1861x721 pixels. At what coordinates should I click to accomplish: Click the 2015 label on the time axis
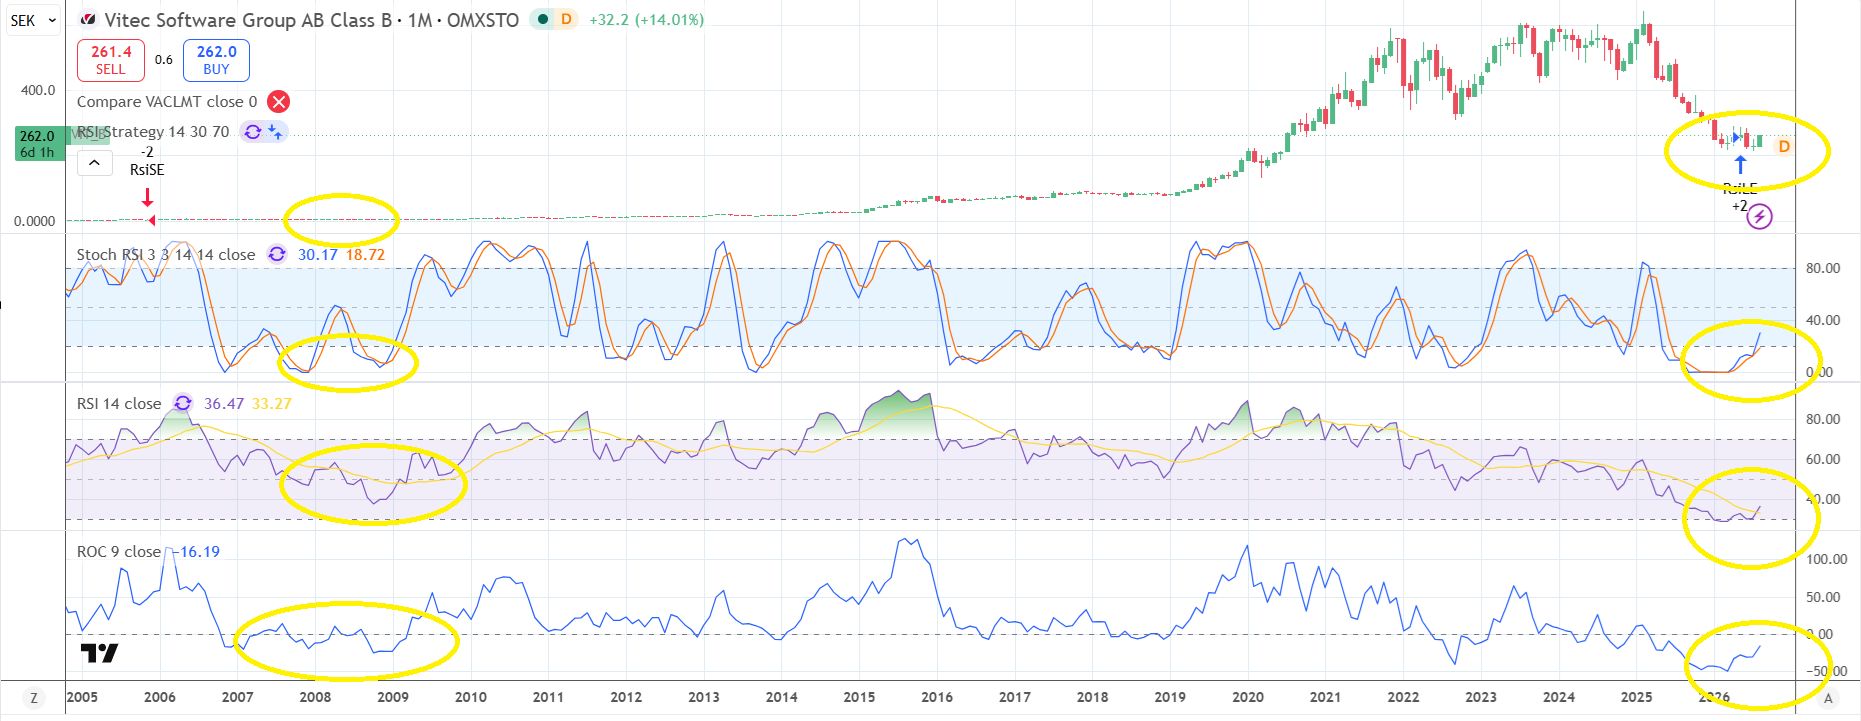[x=859, y=697]
